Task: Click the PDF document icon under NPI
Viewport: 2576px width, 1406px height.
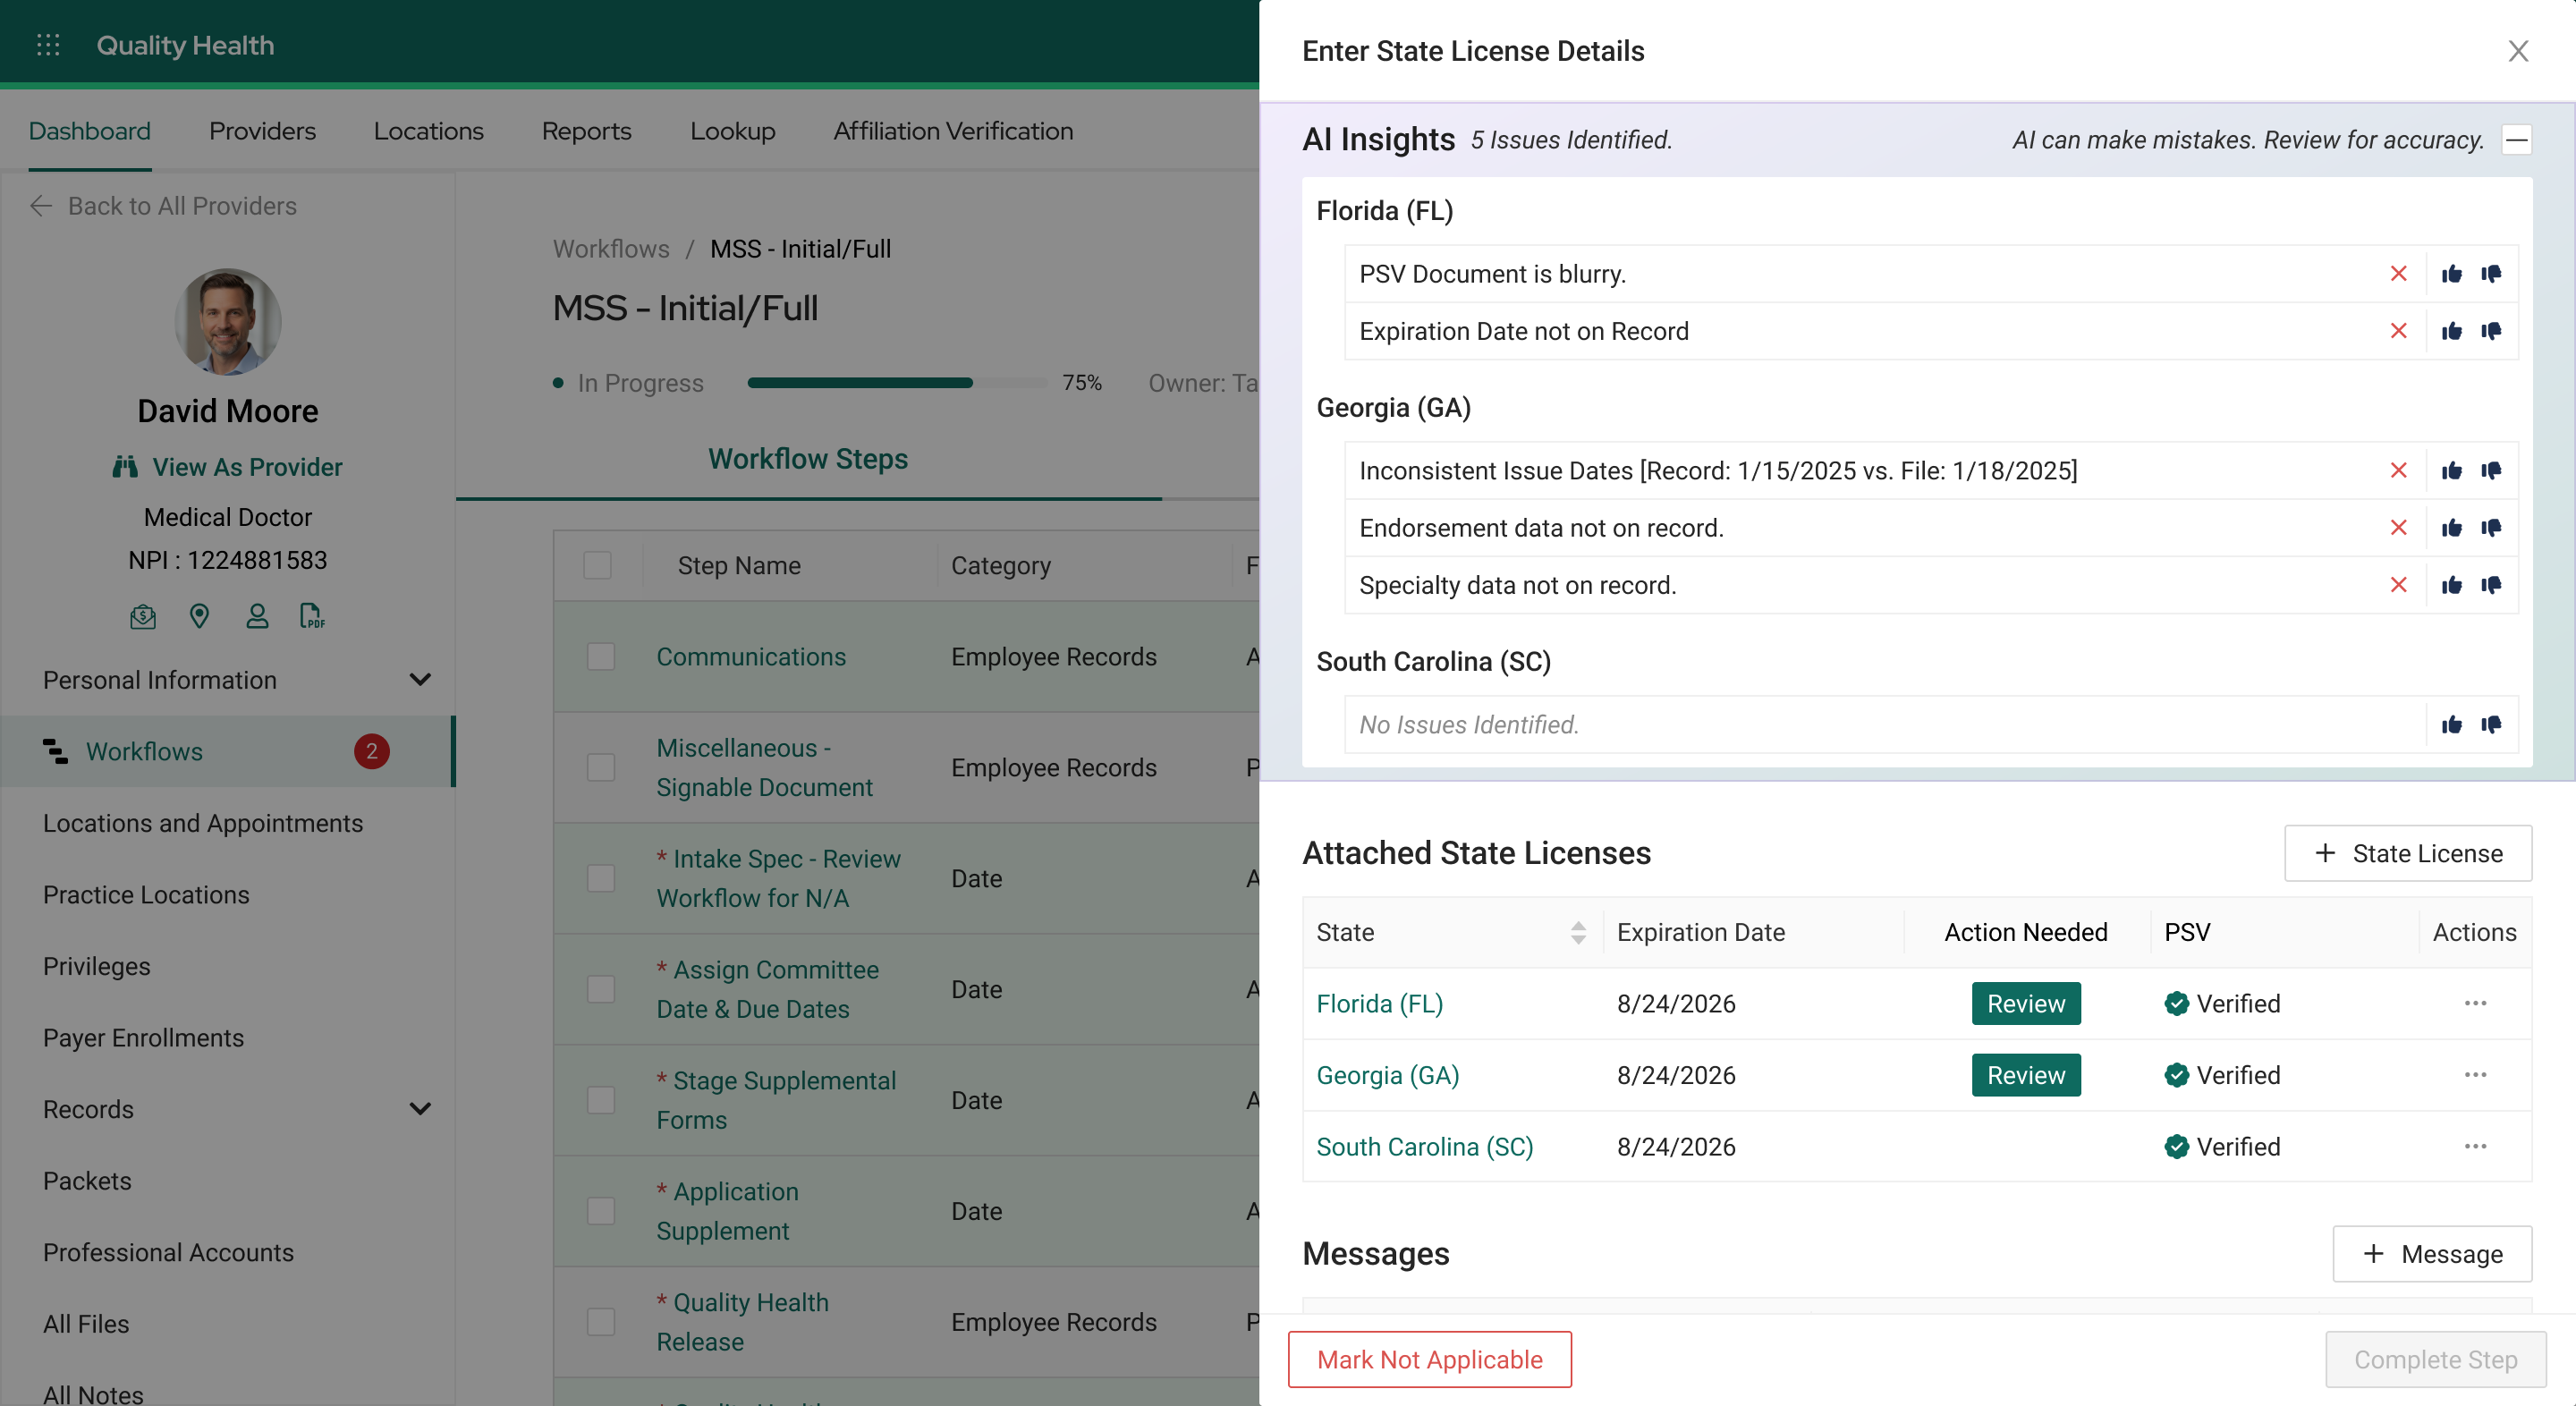Action: coord(312,616)
